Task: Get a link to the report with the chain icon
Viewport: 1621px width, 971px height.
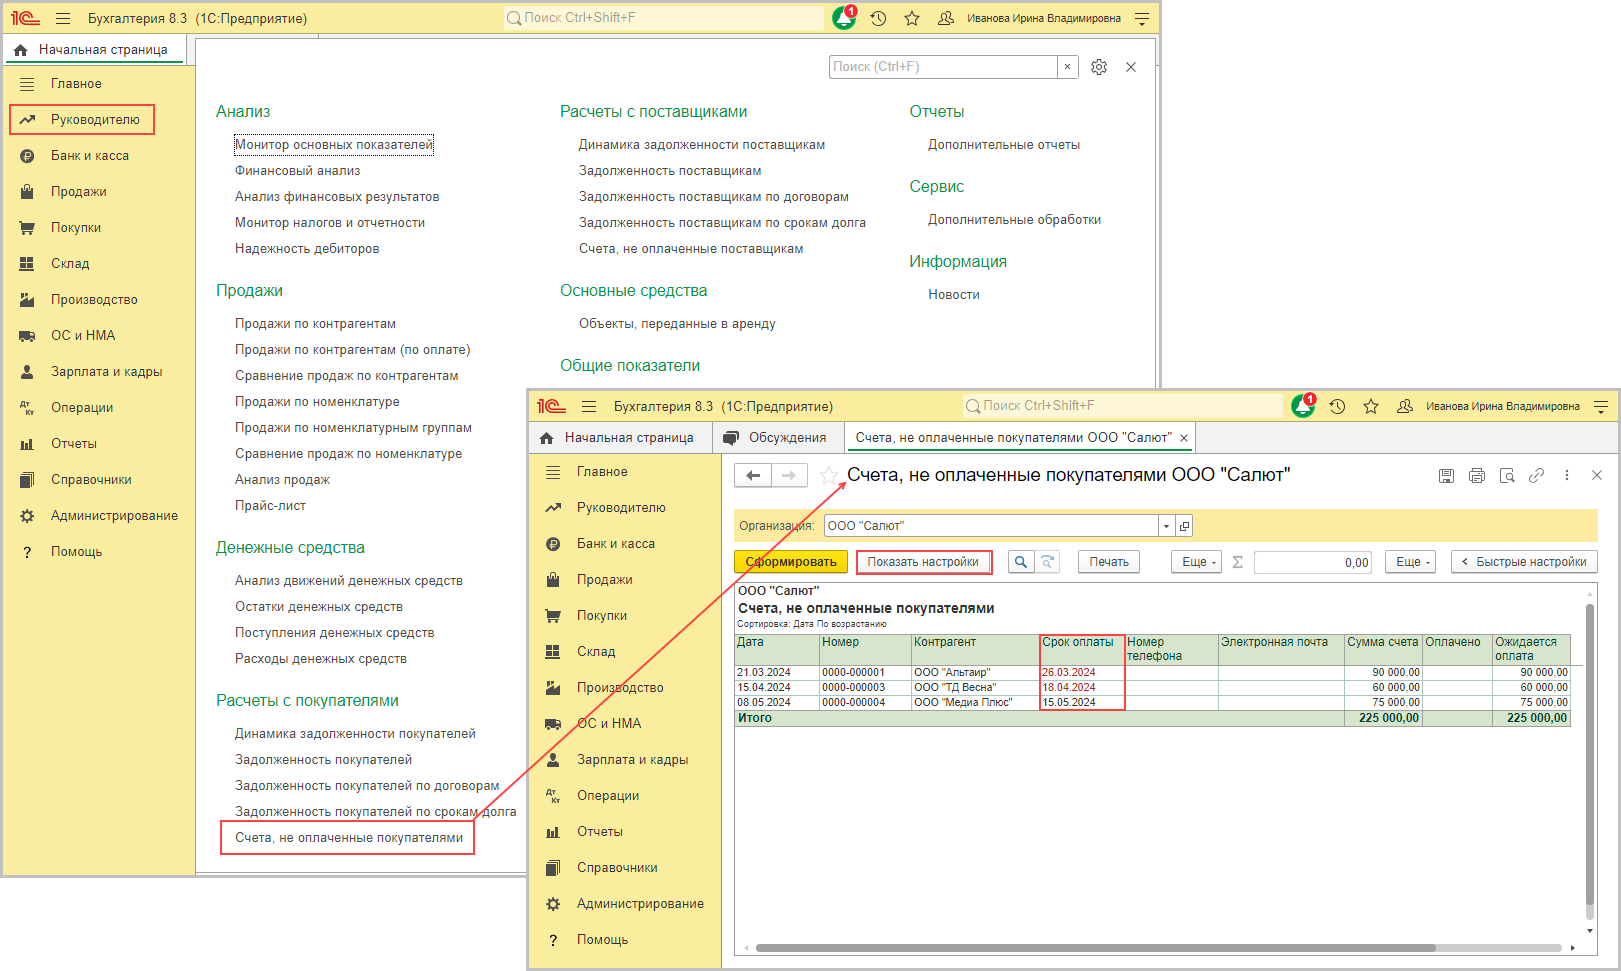Action: pos(1537,476)
